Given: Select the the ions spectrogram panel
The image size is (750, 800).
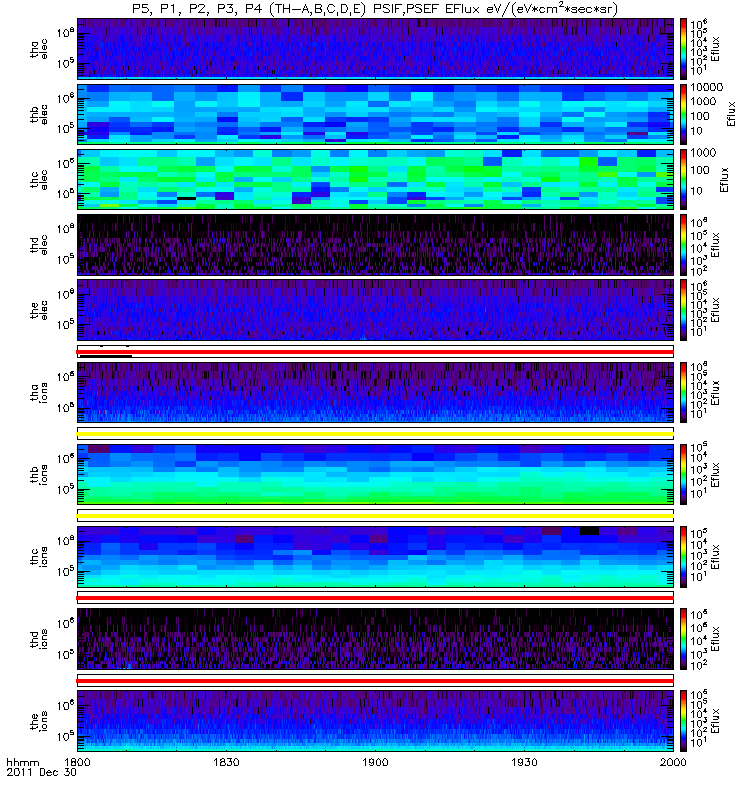Looking at the screenshot, I should tap(375, 721).
